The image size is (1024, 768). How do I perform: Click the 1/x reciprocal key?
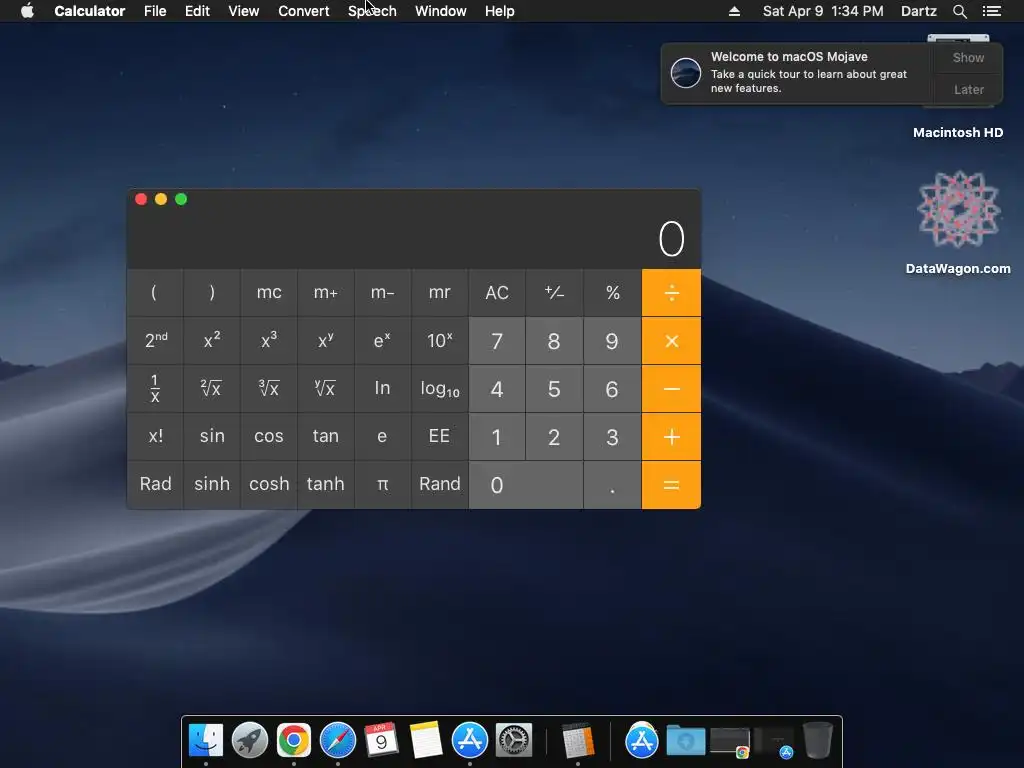click(x=155, y=389)
